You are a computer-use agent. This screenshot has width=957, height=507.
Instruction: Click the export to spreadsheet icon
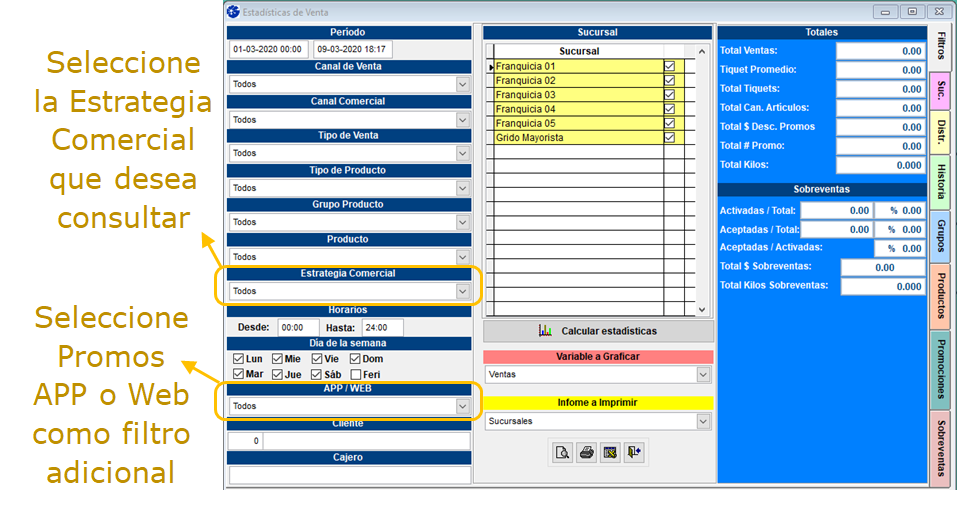pyautogui.click(x=610, y=453)
